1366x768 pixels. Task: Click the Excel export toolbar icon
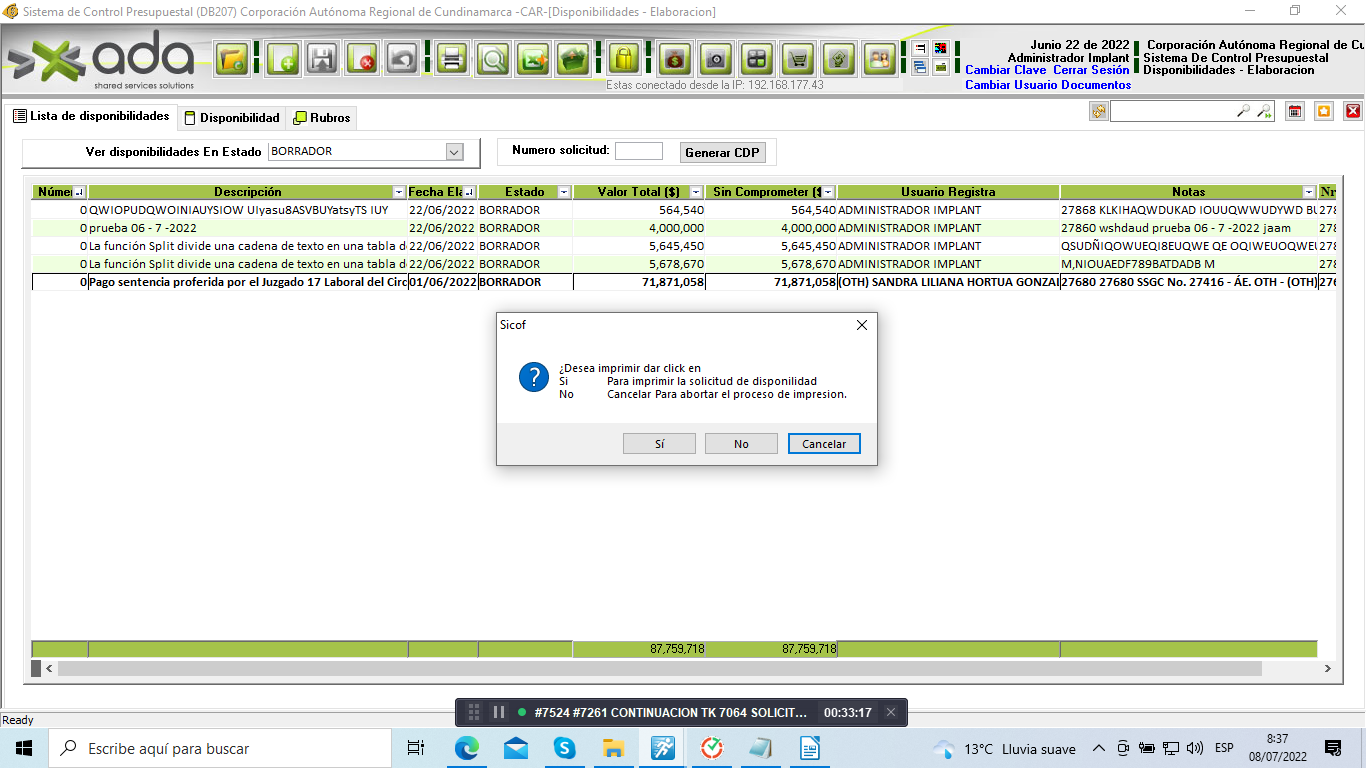coord(534,60)
